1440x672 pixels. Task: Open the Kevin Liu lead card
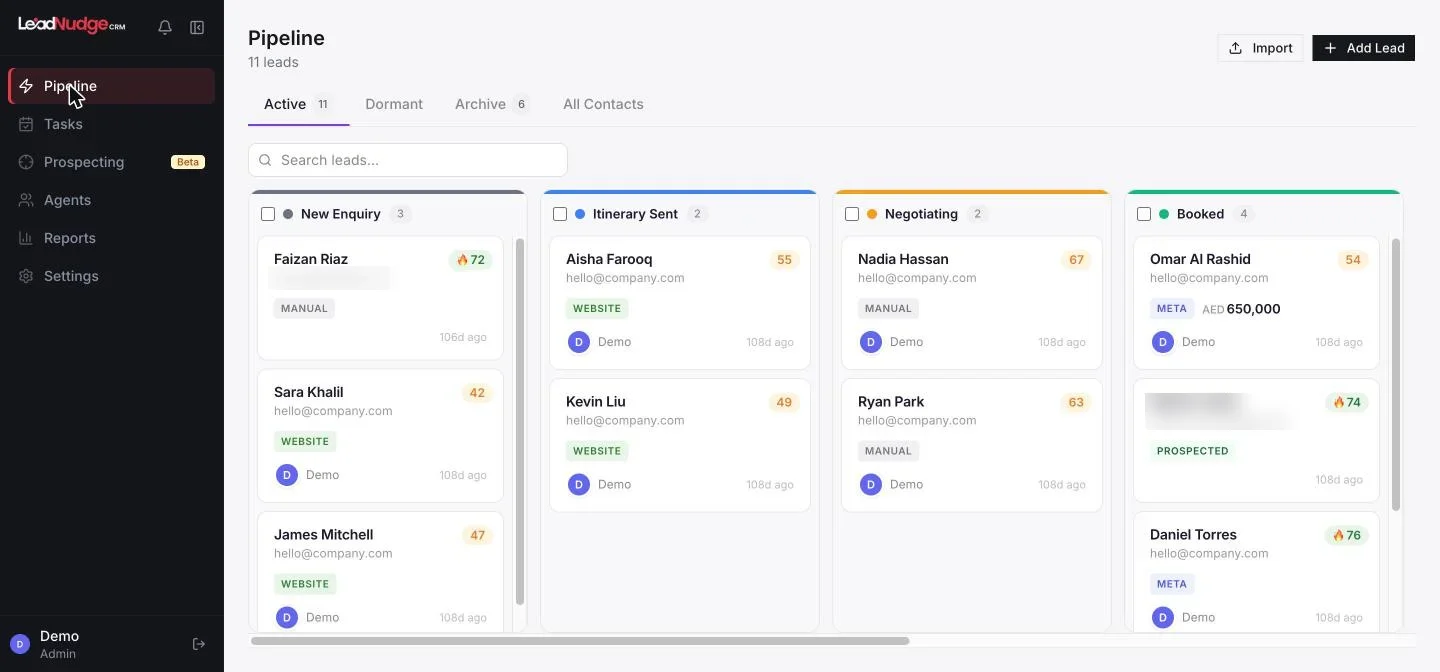(680, 445)
